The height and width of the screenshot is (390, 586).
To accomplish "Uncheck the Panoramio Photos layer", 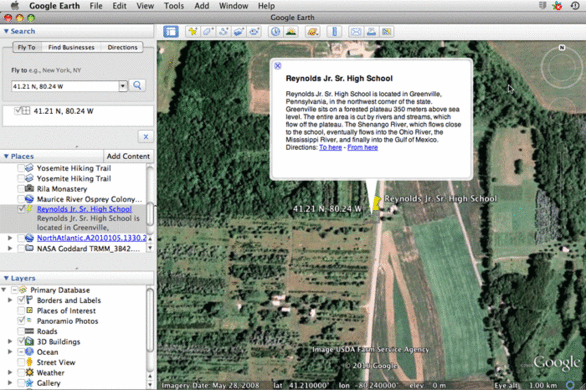I will [21, 321].
